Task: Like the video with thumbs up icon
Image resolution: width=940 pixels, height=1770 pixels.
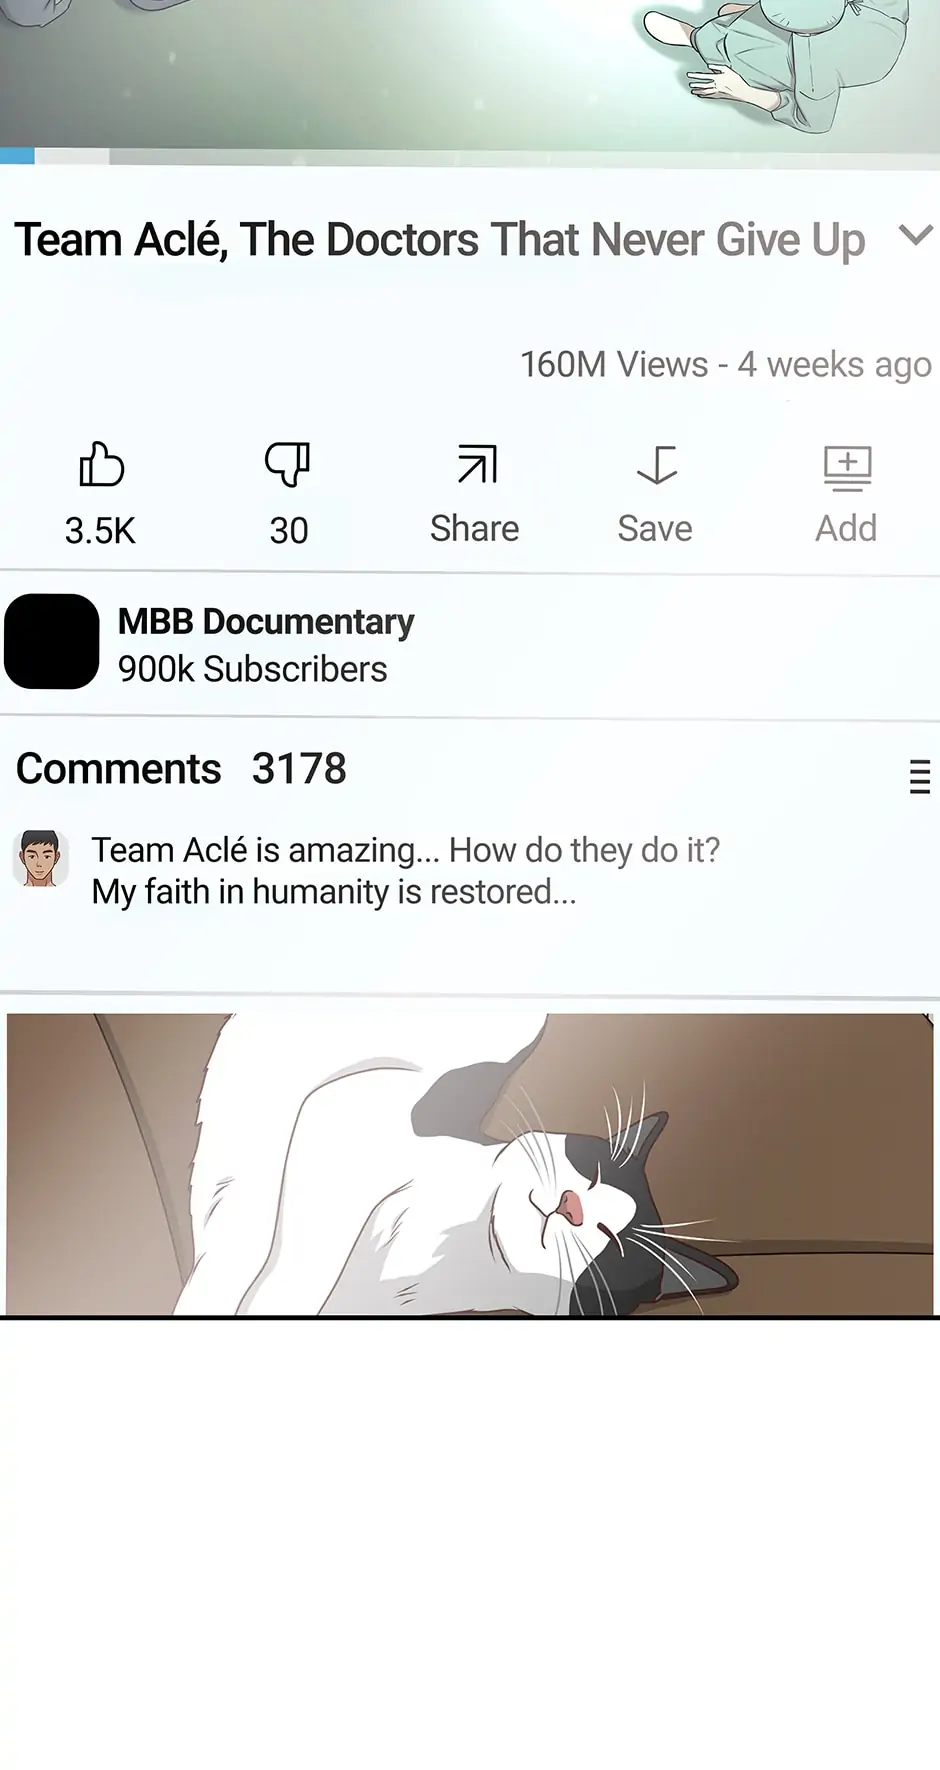Action: [x=101, y=465]
